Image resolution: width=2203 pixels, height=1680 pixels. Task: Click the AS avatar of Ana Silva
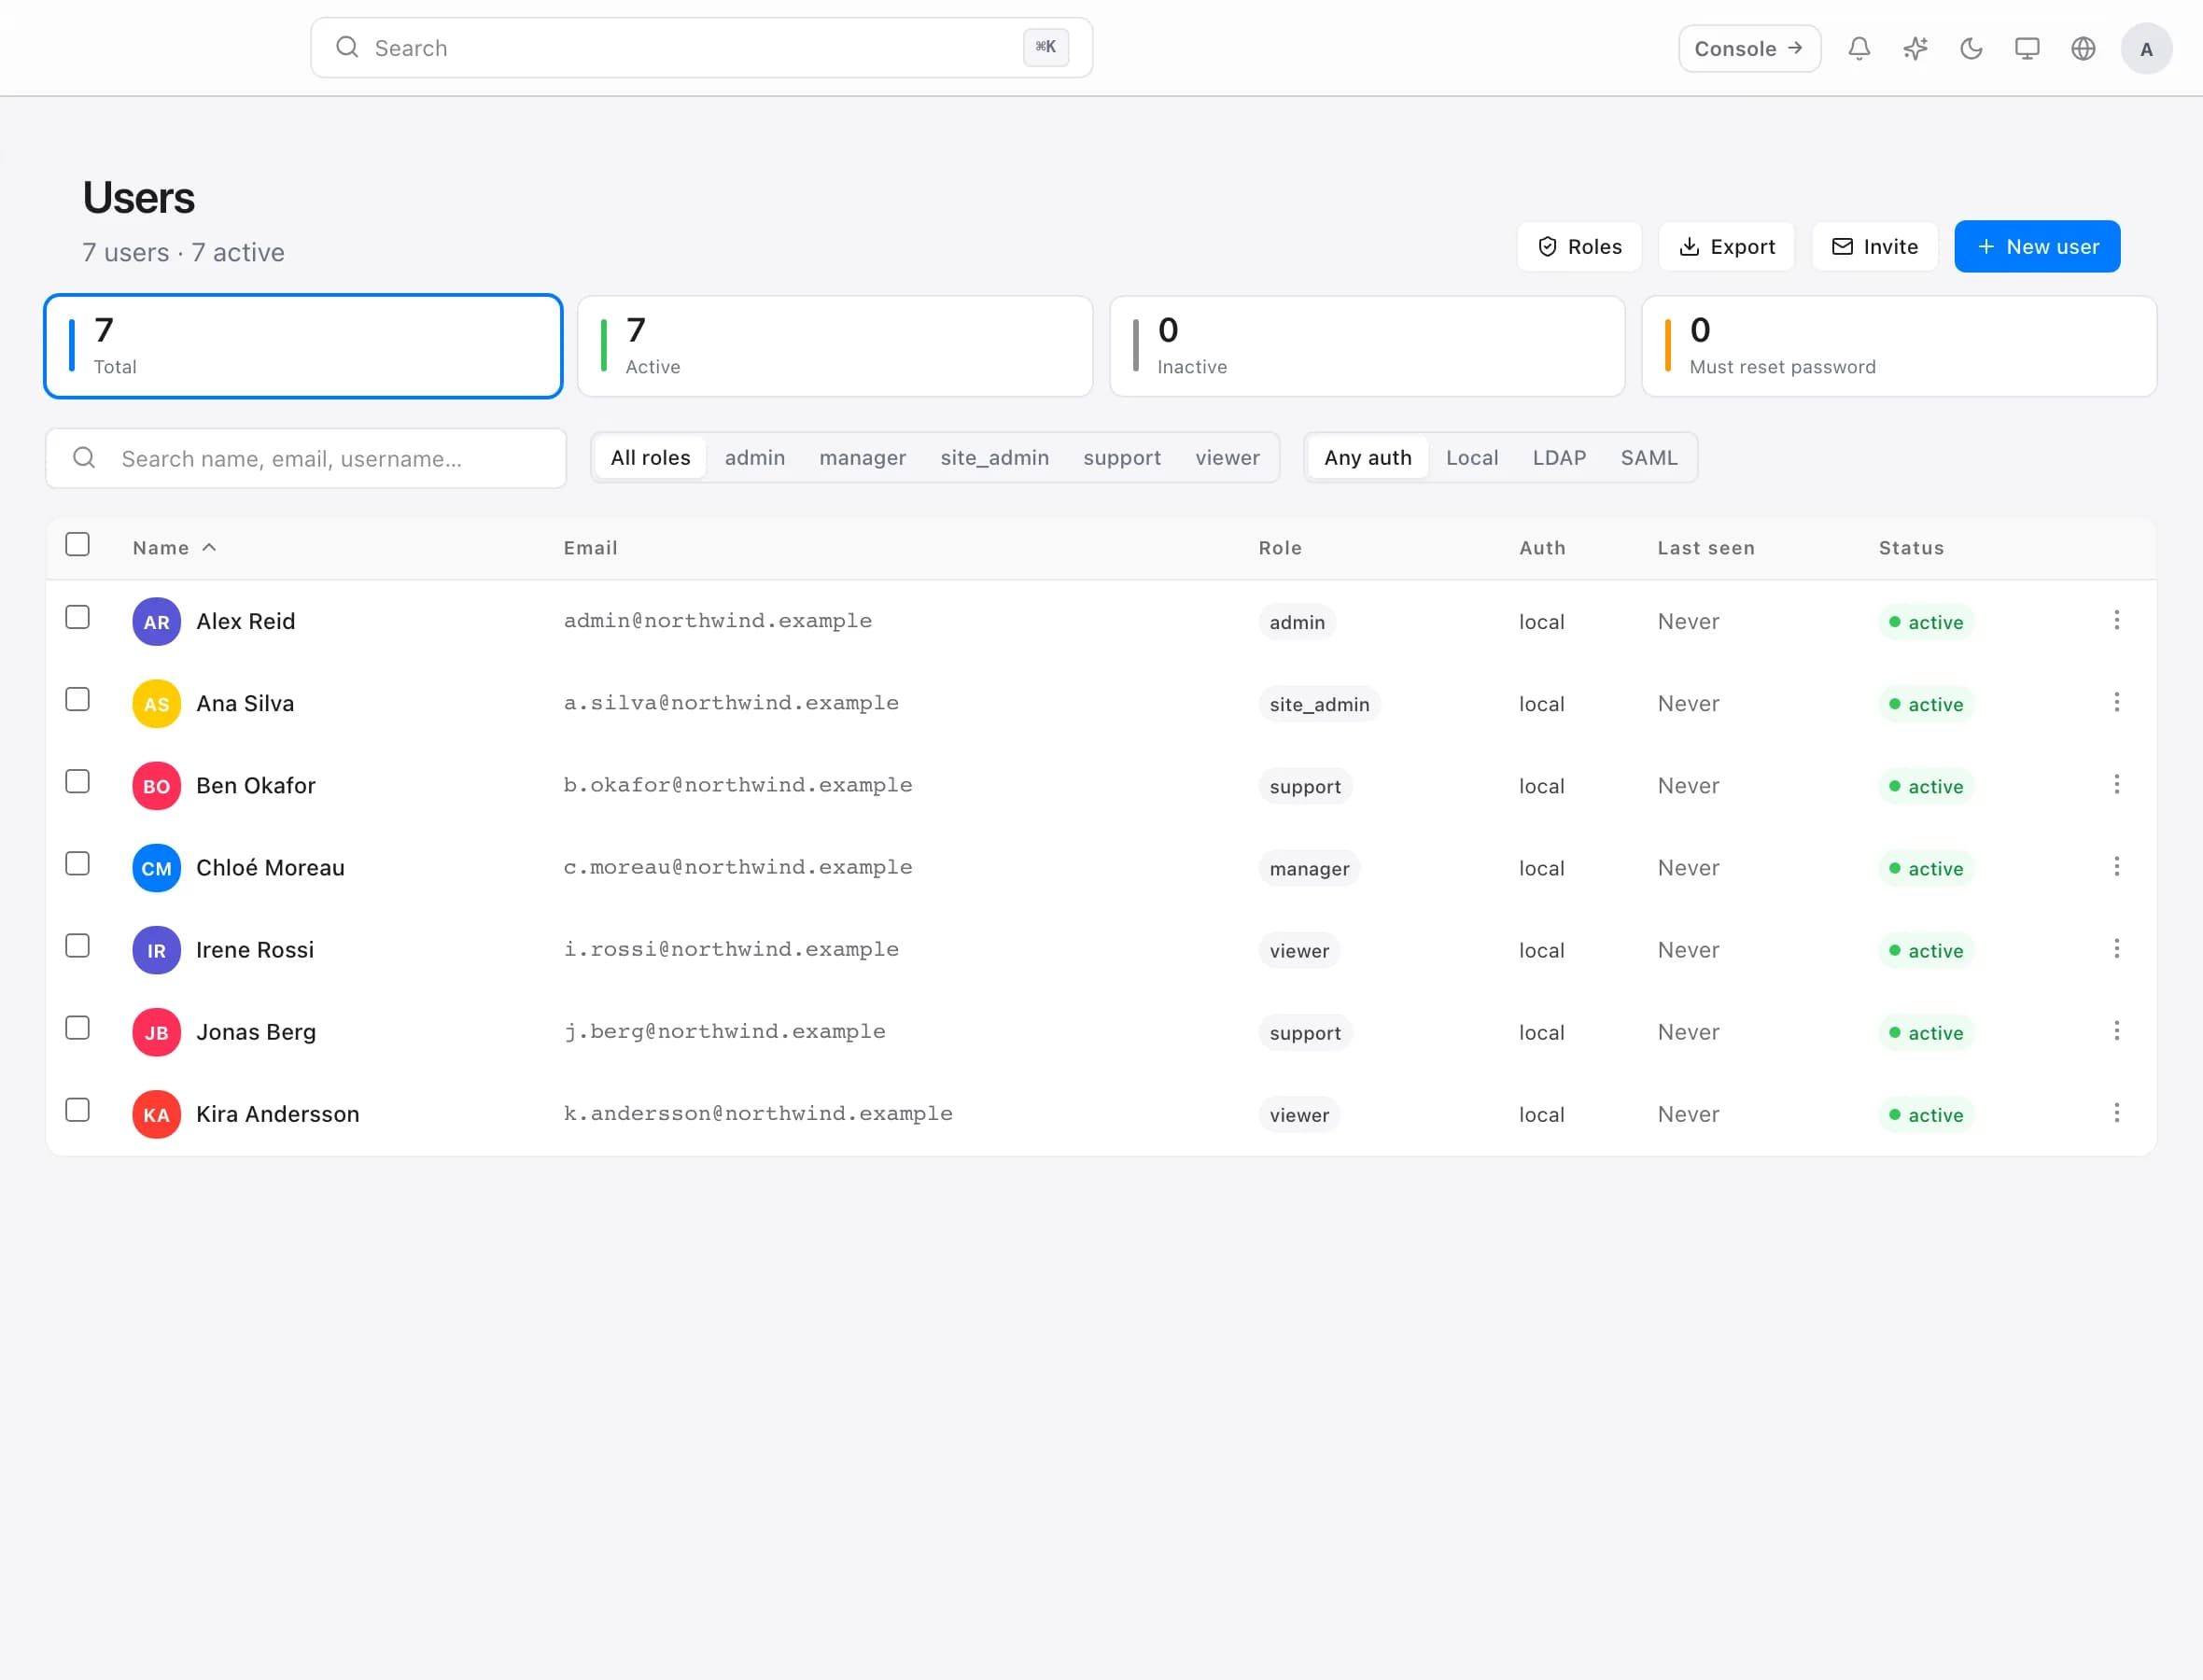pyautogui.click(x=156, y=703)
